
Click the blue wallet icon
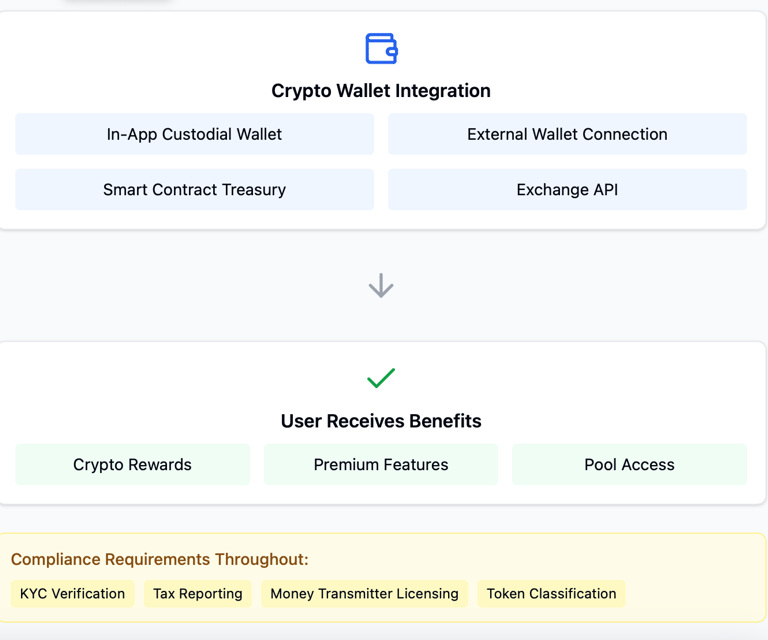click(x=381, y=48)
